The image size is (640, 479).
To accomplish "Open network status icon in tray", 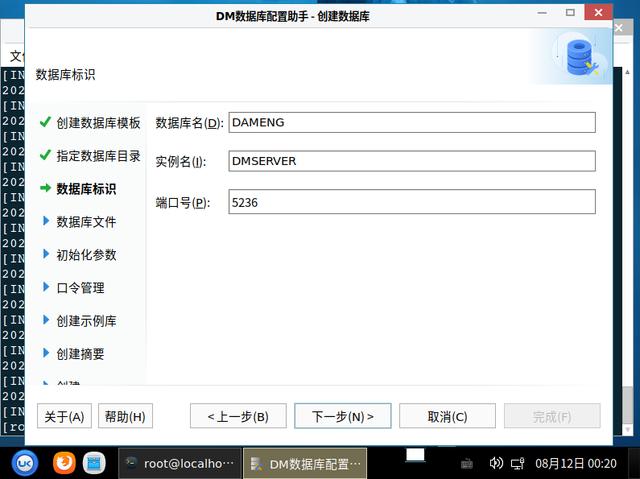I will click(518, 463).
